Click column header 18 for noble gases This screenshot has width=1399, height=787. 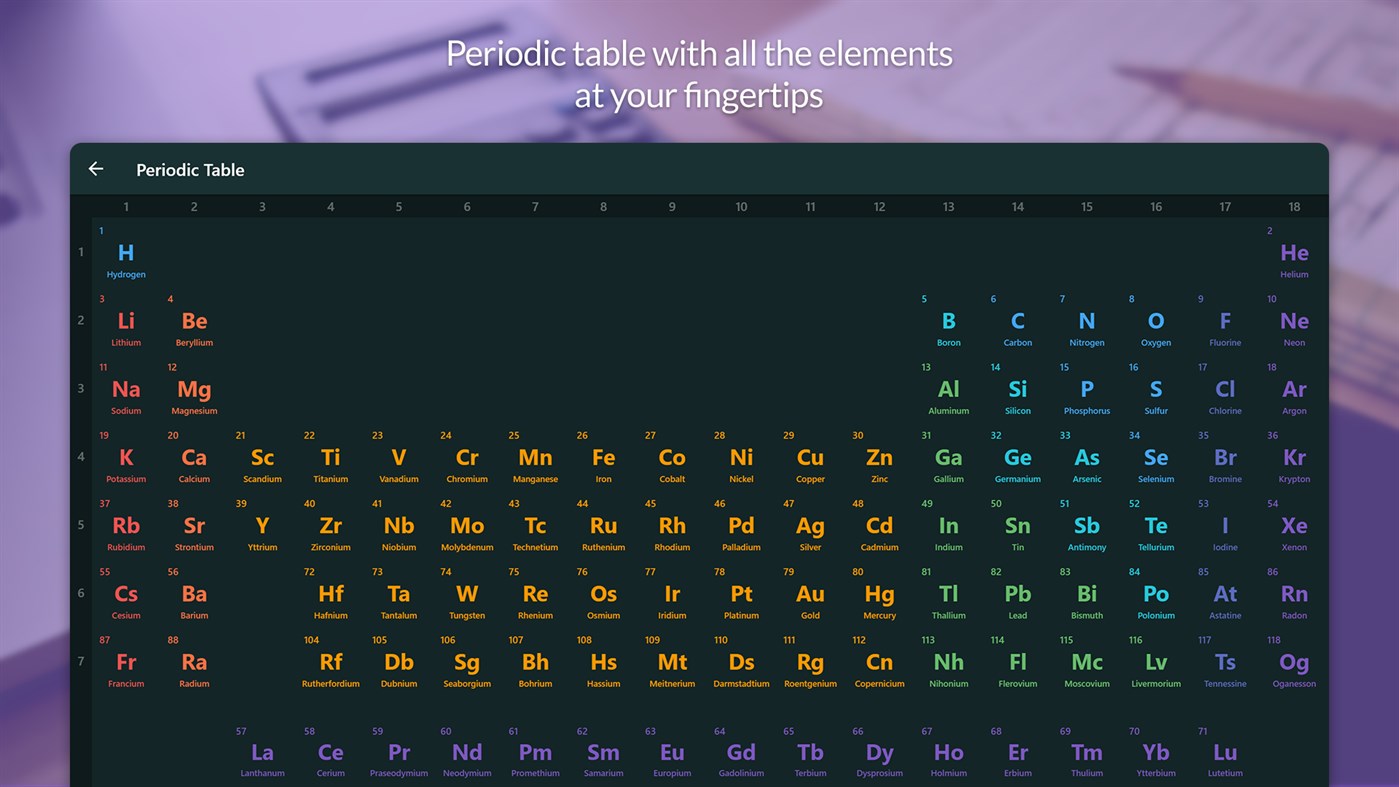tap(1293, 206)
